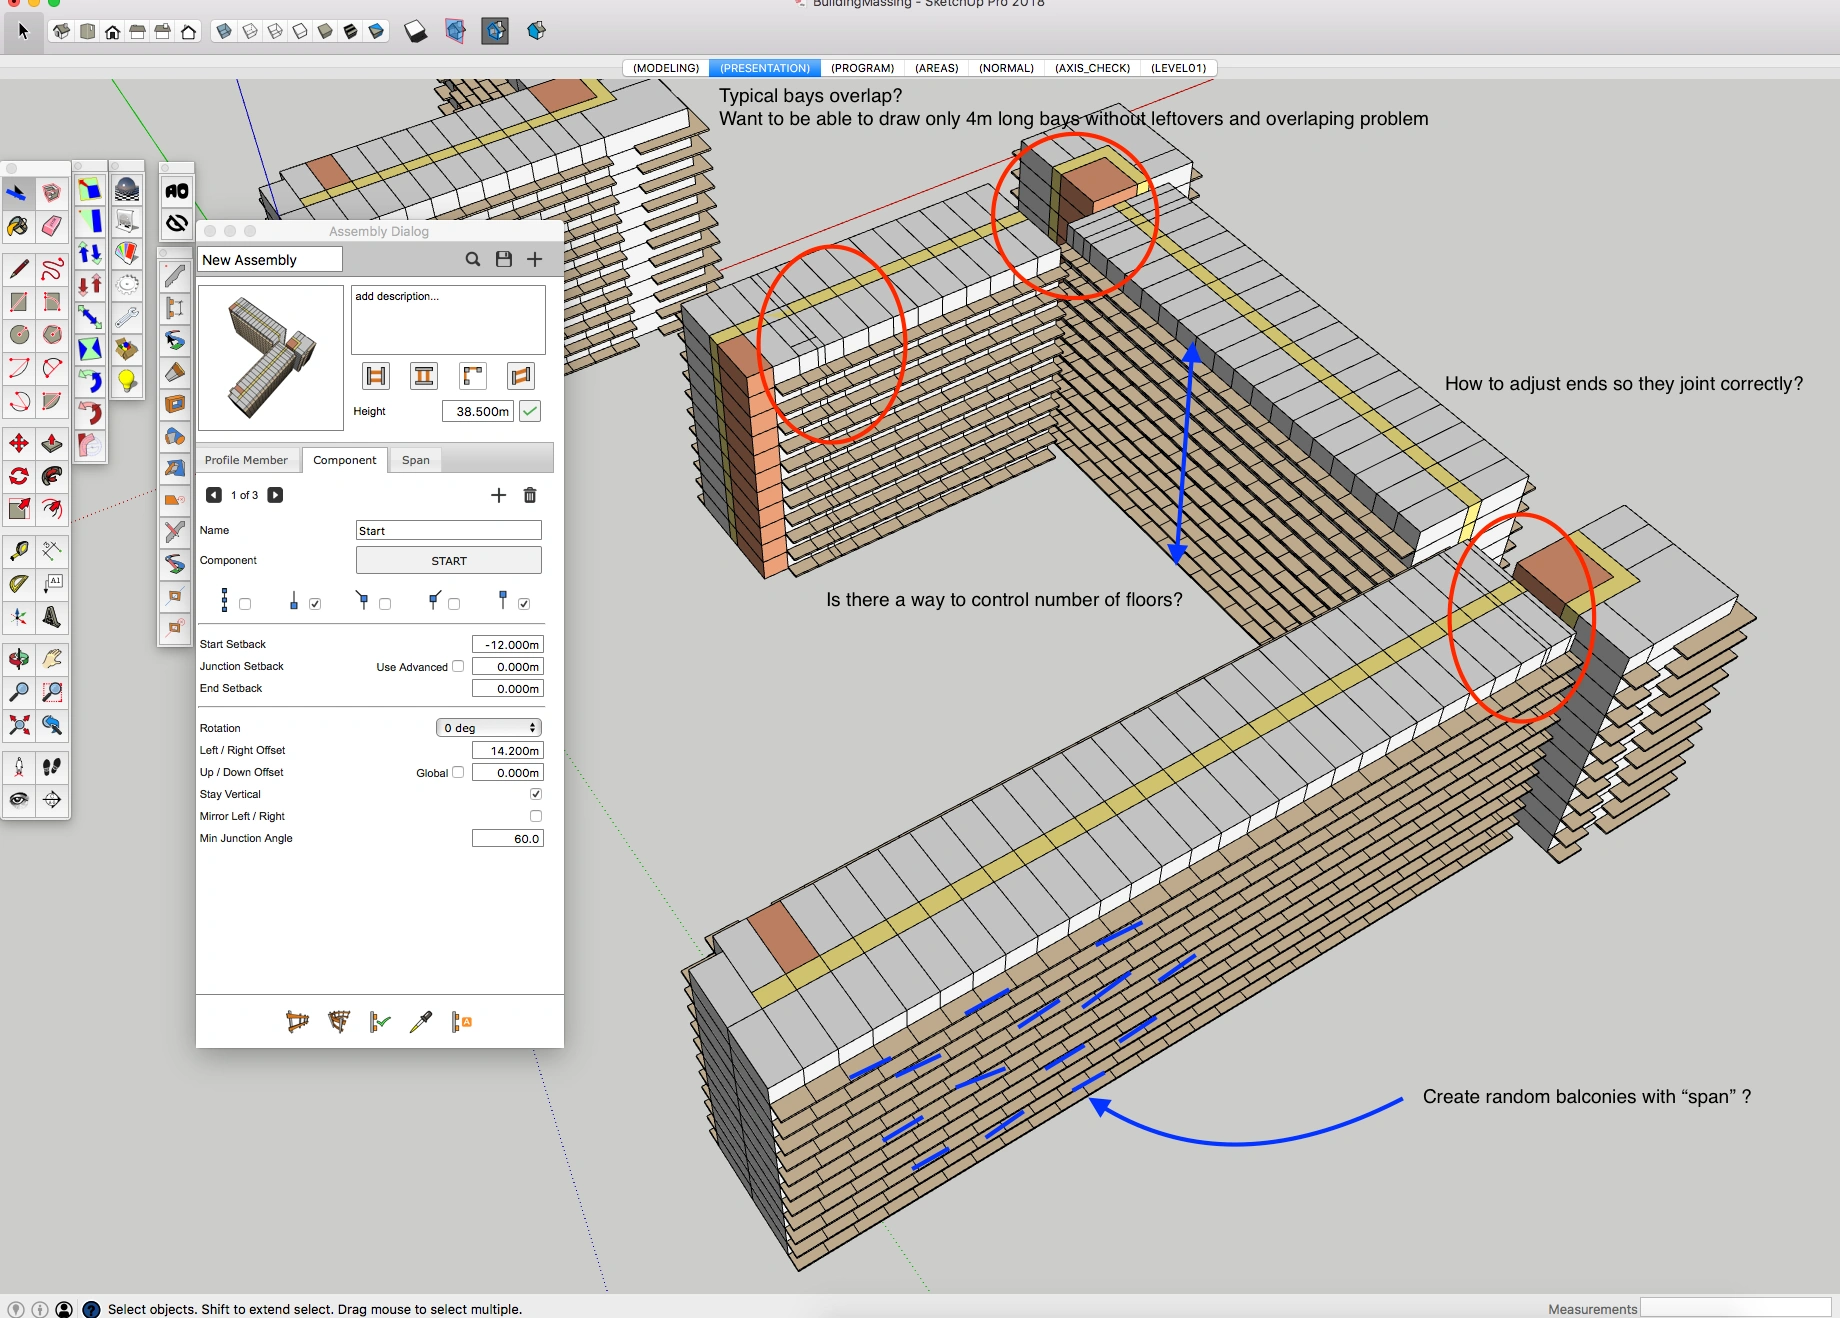
Task: Enable X-ray face style
Action: click(225, 32)
